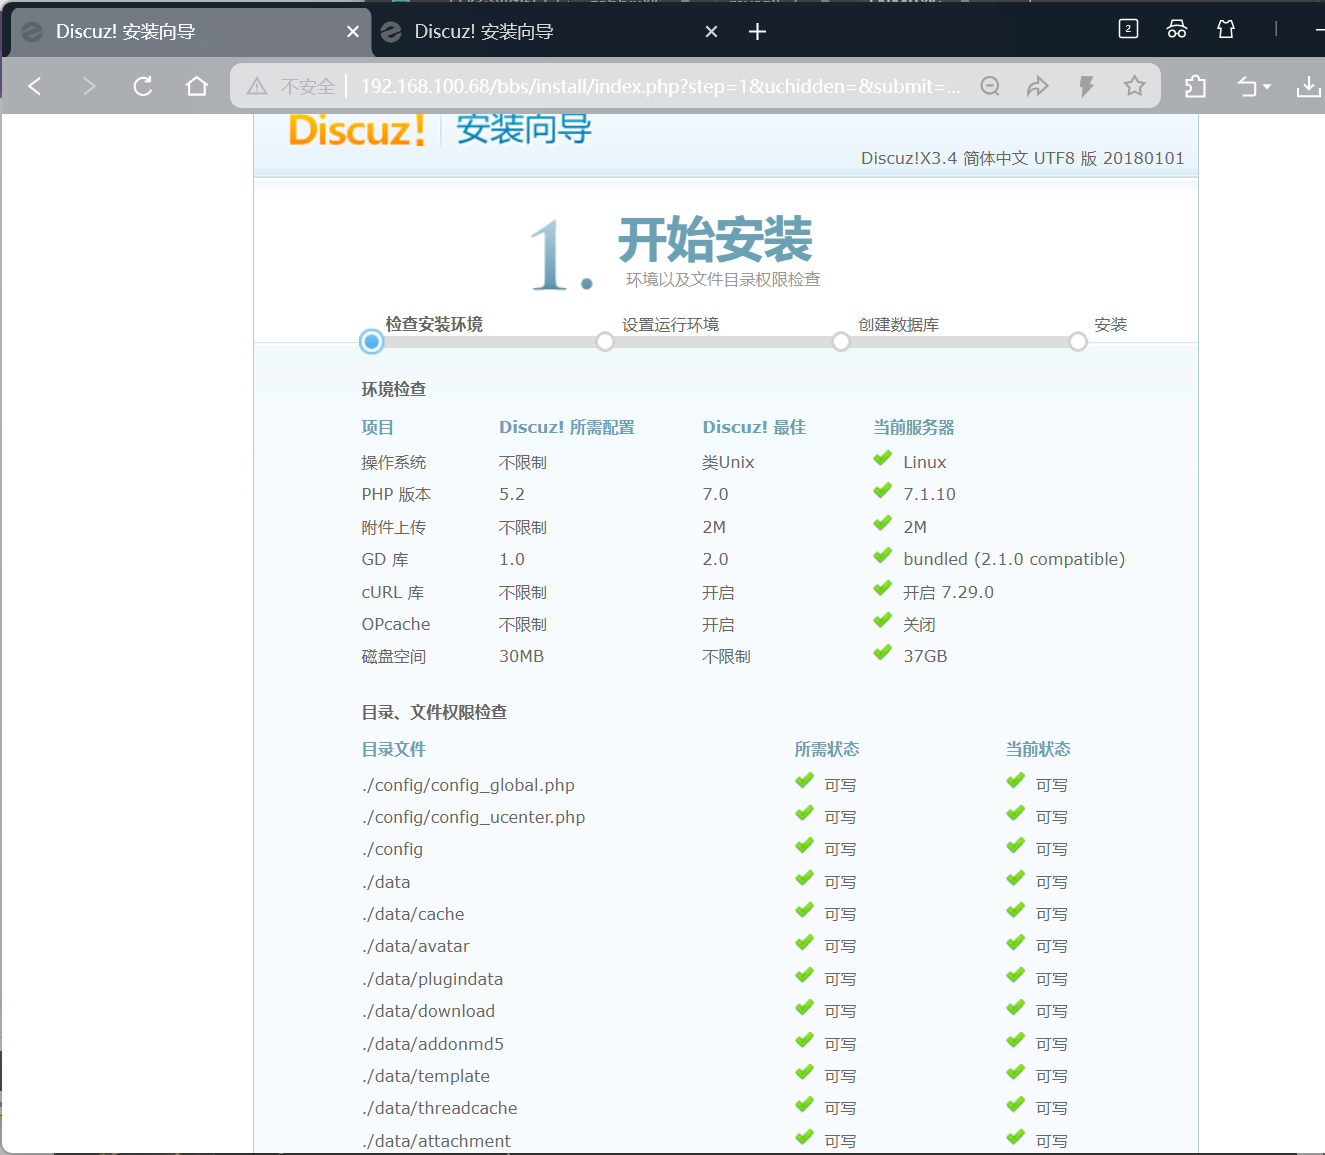Viewport: 1325px width, 1155px height.
Task: Click ./config/config_ucenter.php entry
Action: click(473, 817)
